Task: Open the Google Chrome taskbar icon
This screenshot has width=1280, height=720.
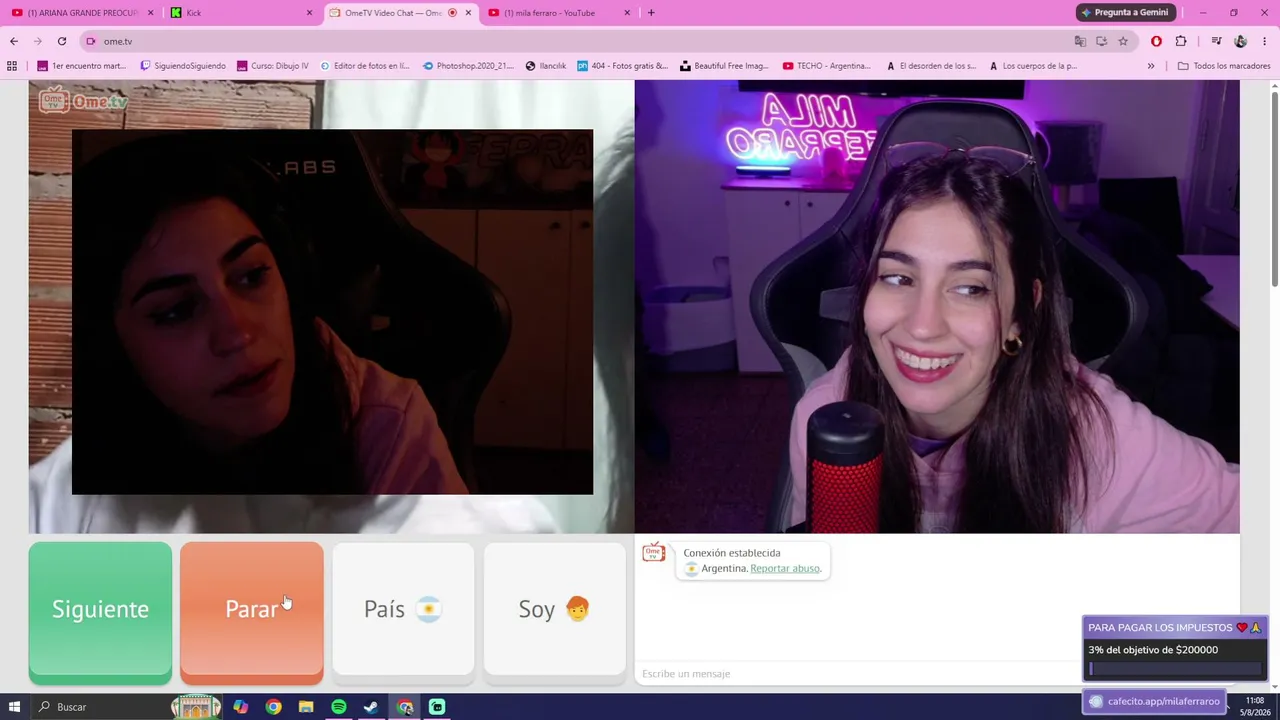Action: tap(273, 707)
